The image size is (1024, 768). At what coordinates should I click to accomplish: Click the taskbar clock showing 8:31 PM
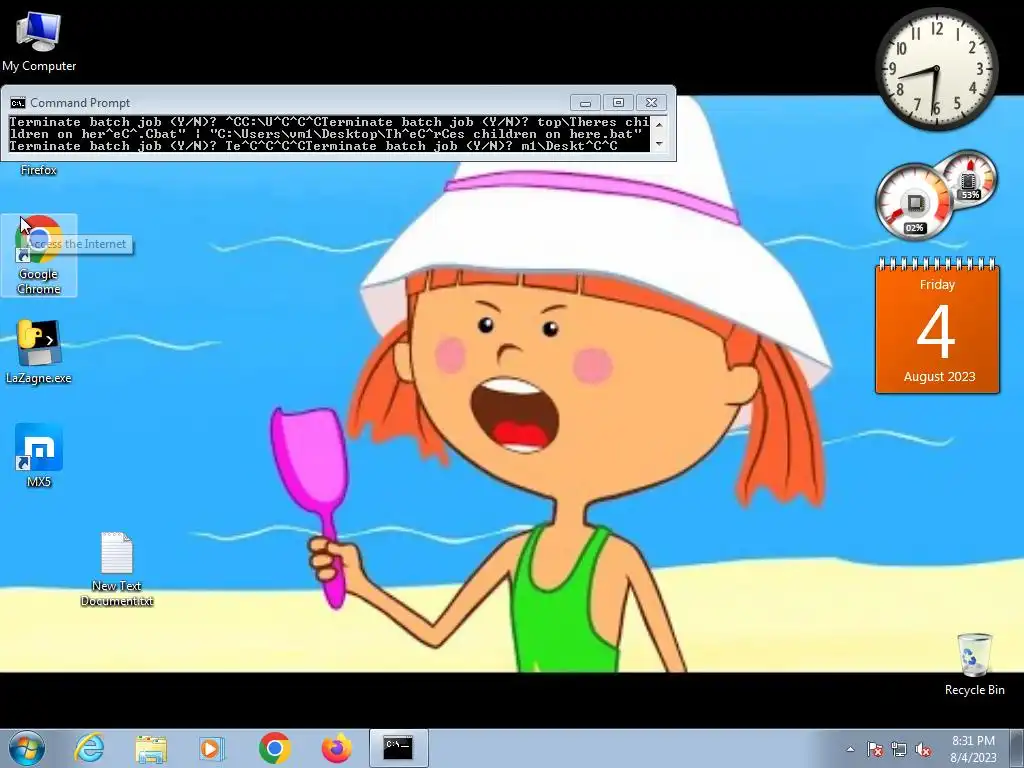[x=973, y=749]
